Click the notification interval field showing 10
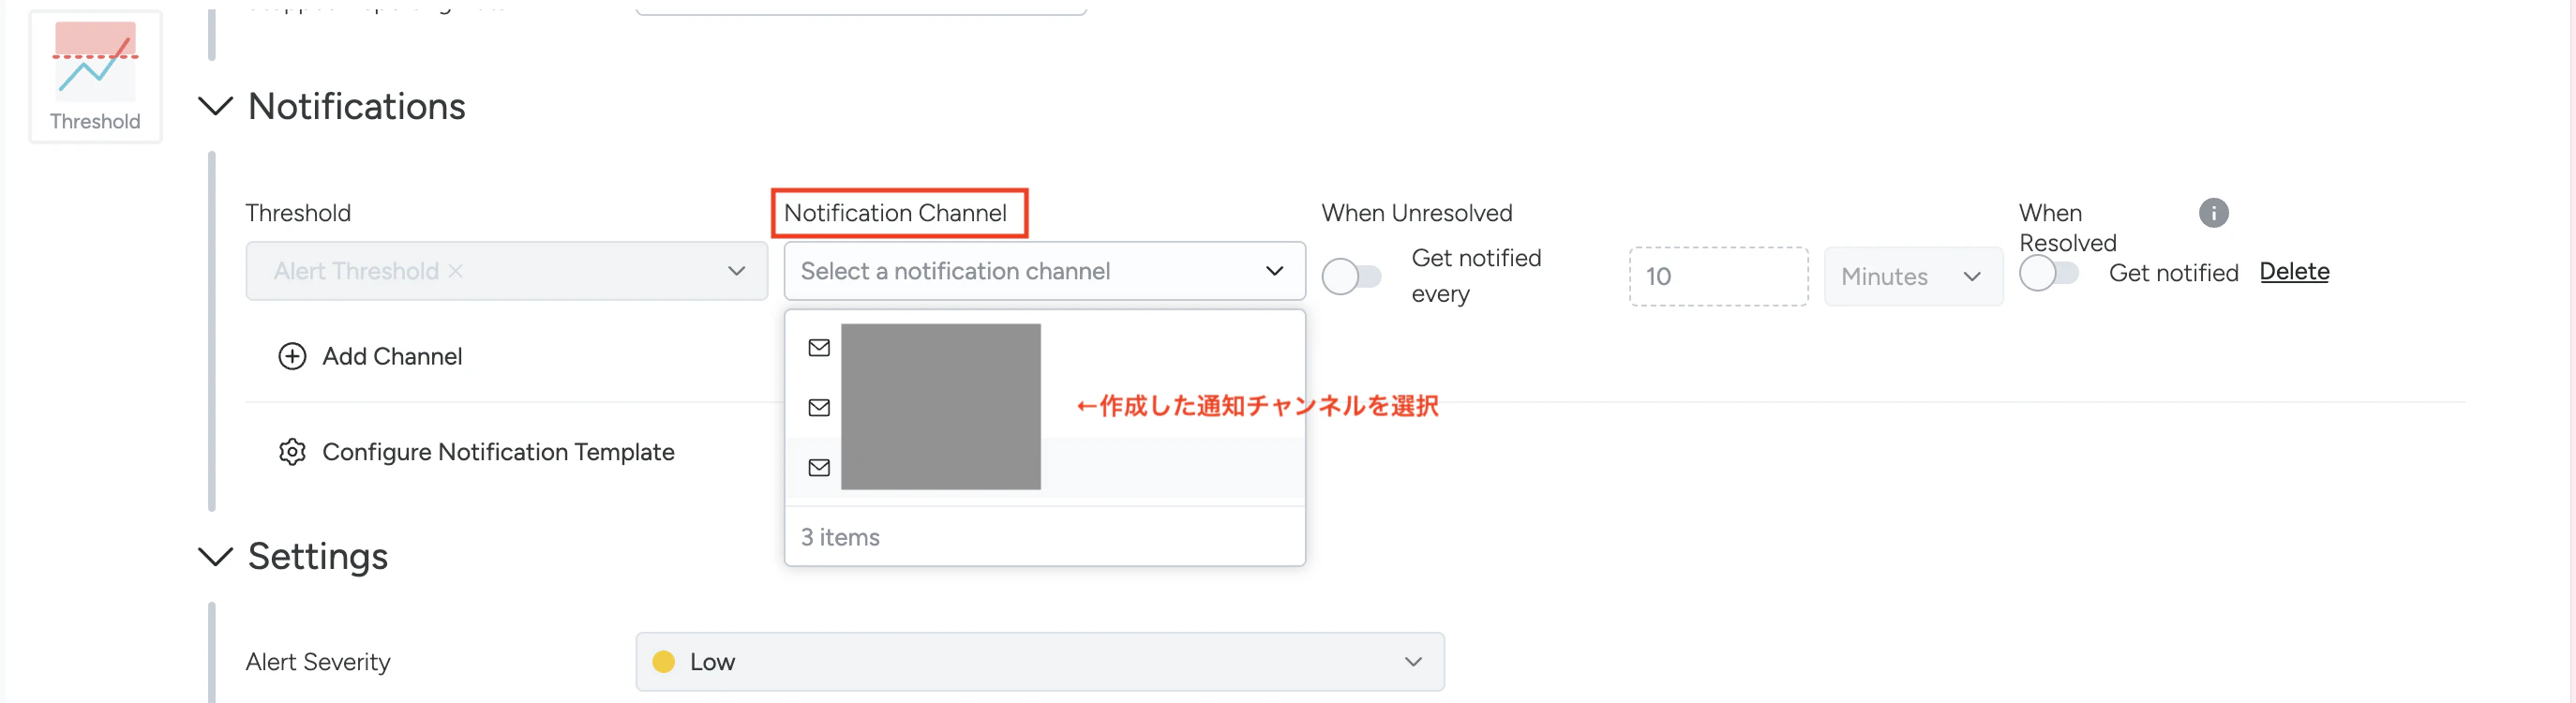Viewport: 2576px width, 703px height. [x=1718, y=276]
